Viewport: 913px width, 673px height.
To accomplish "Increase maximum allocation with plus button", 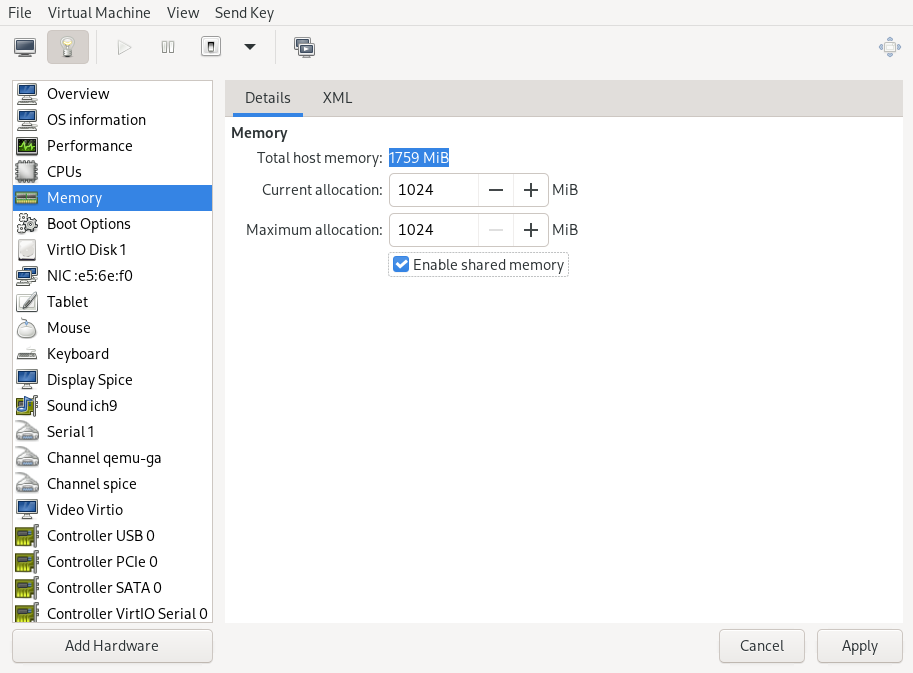I will click(531, 230).
